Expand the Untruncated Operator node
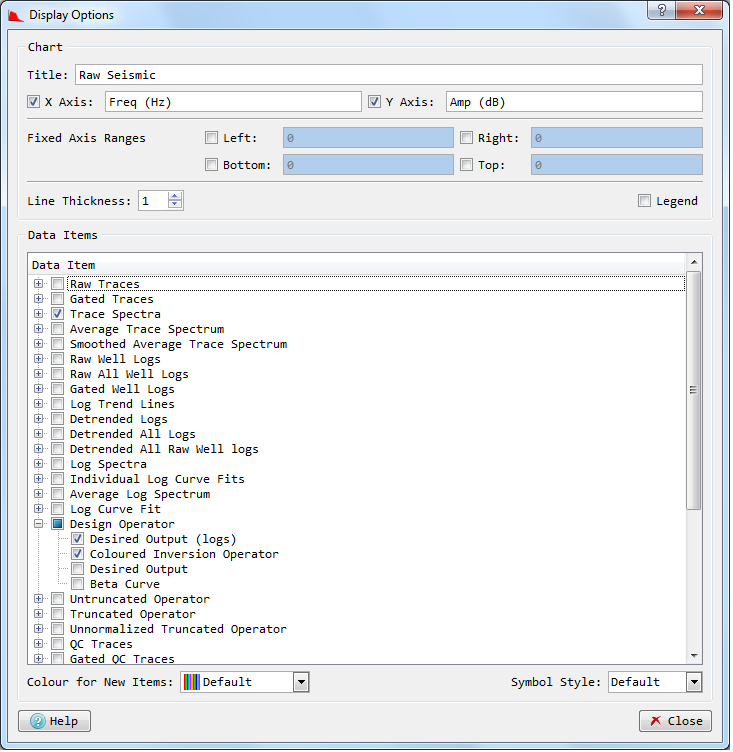The width and height of the screenshot is (733, 752). [39, 600]
